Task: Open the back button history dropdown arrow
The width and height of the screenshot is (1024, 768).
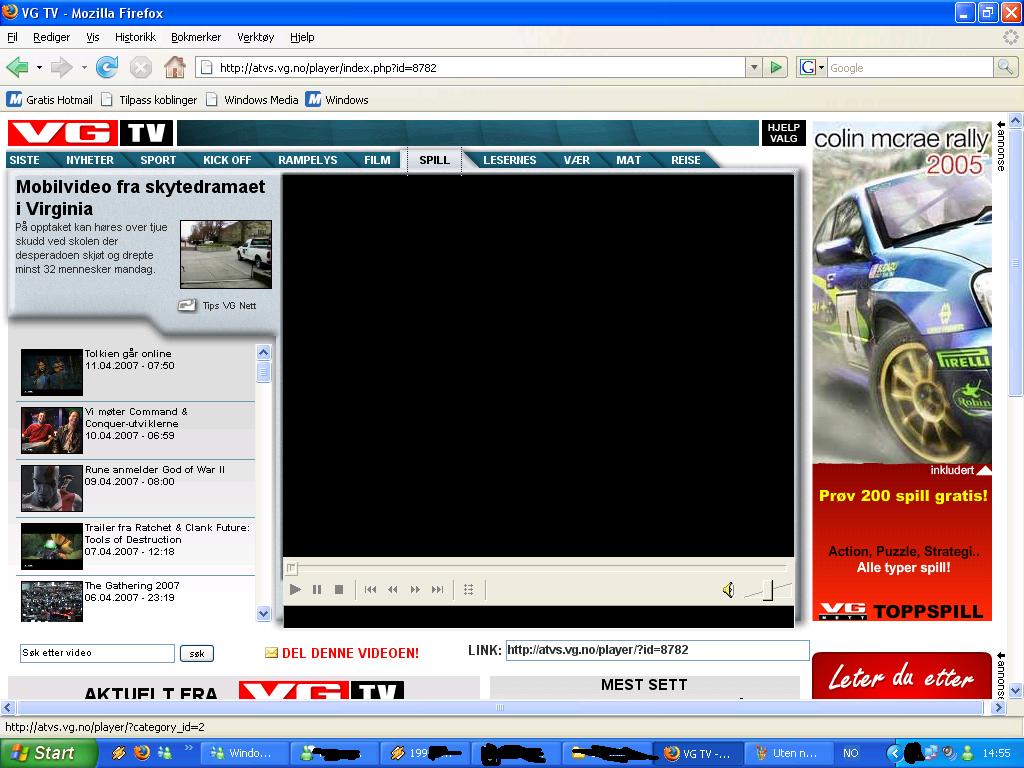Action: point(39,67)
